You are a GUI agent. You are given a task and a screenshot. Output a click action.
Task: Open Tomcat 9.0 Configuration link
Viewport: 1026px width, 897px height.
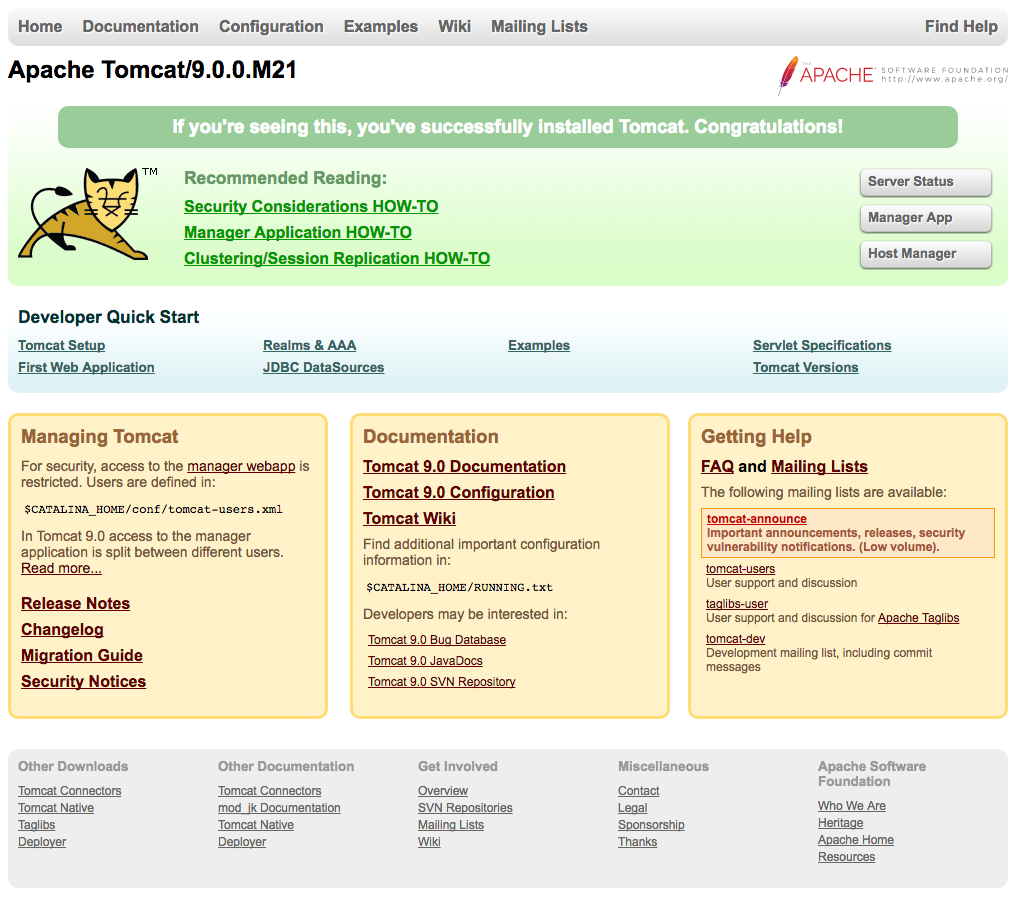tap(459, 493)
